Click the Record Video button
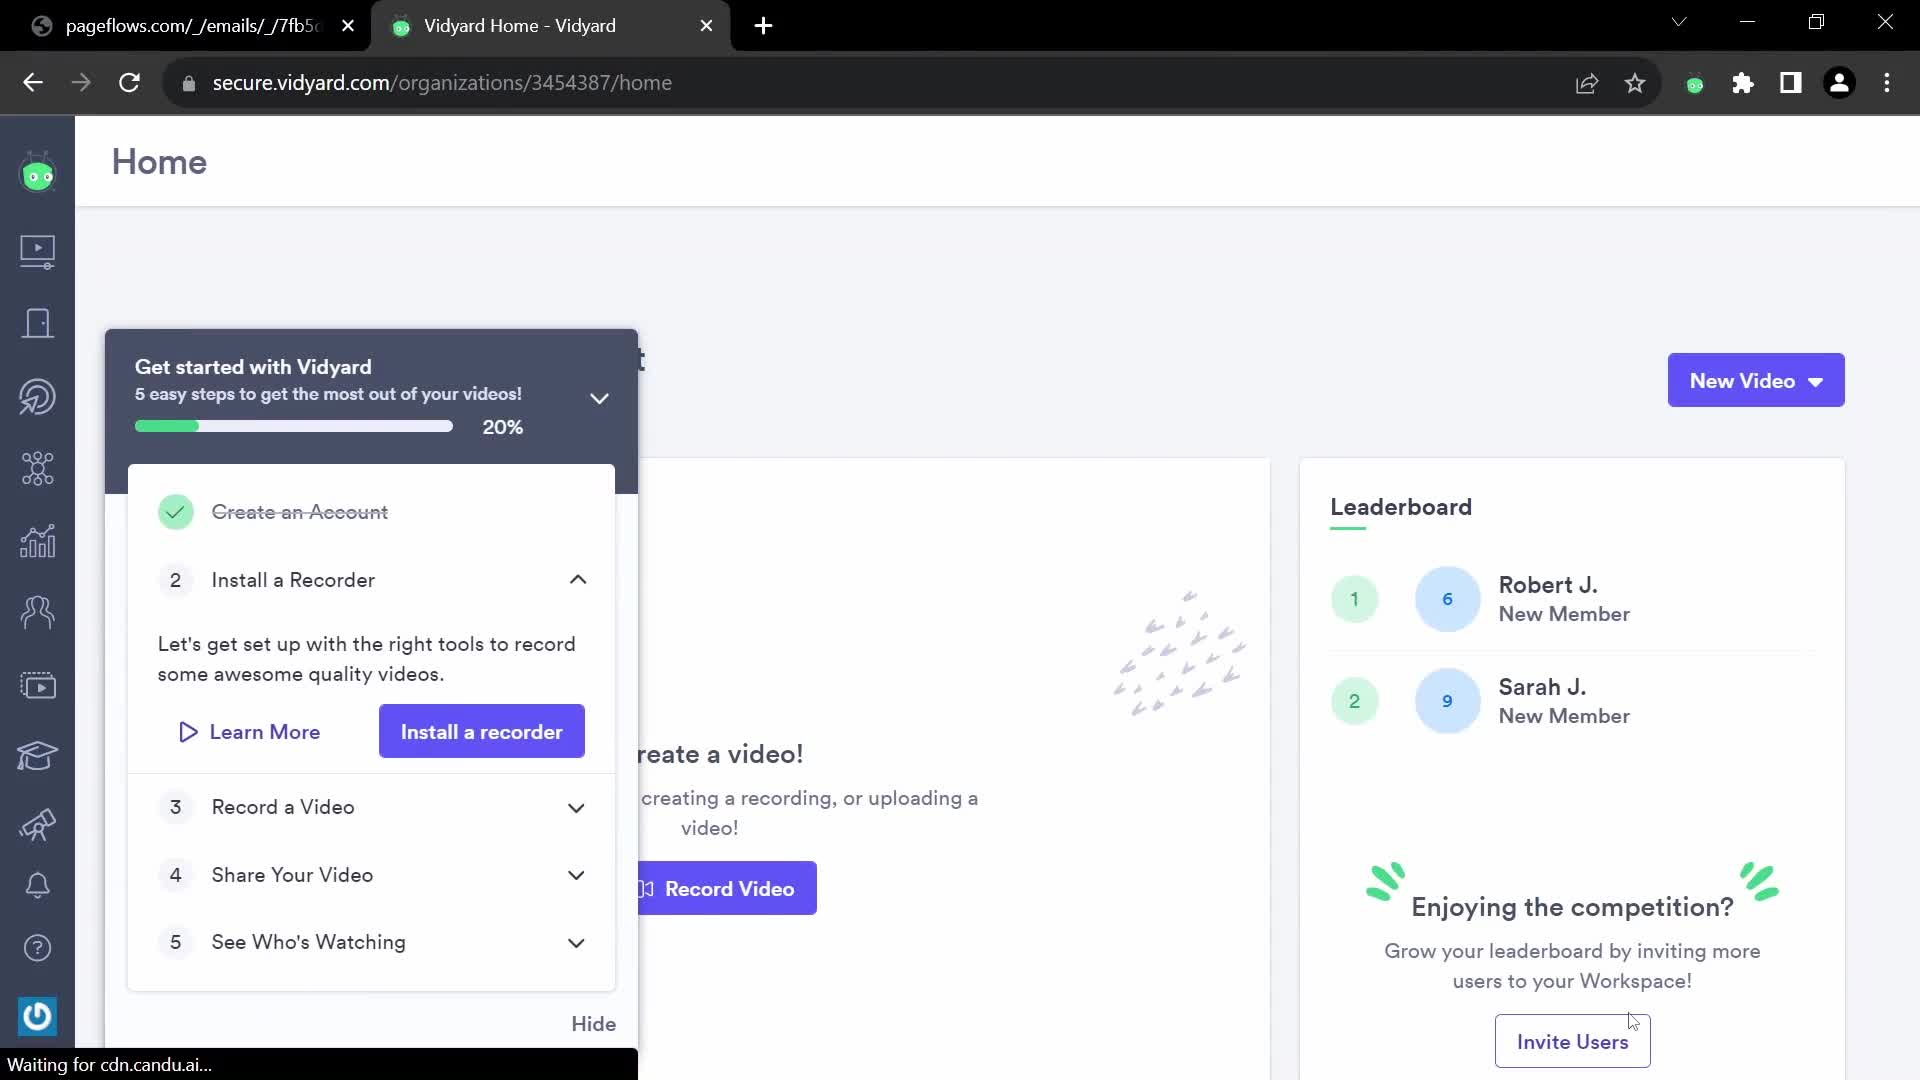 coord(728,888)
